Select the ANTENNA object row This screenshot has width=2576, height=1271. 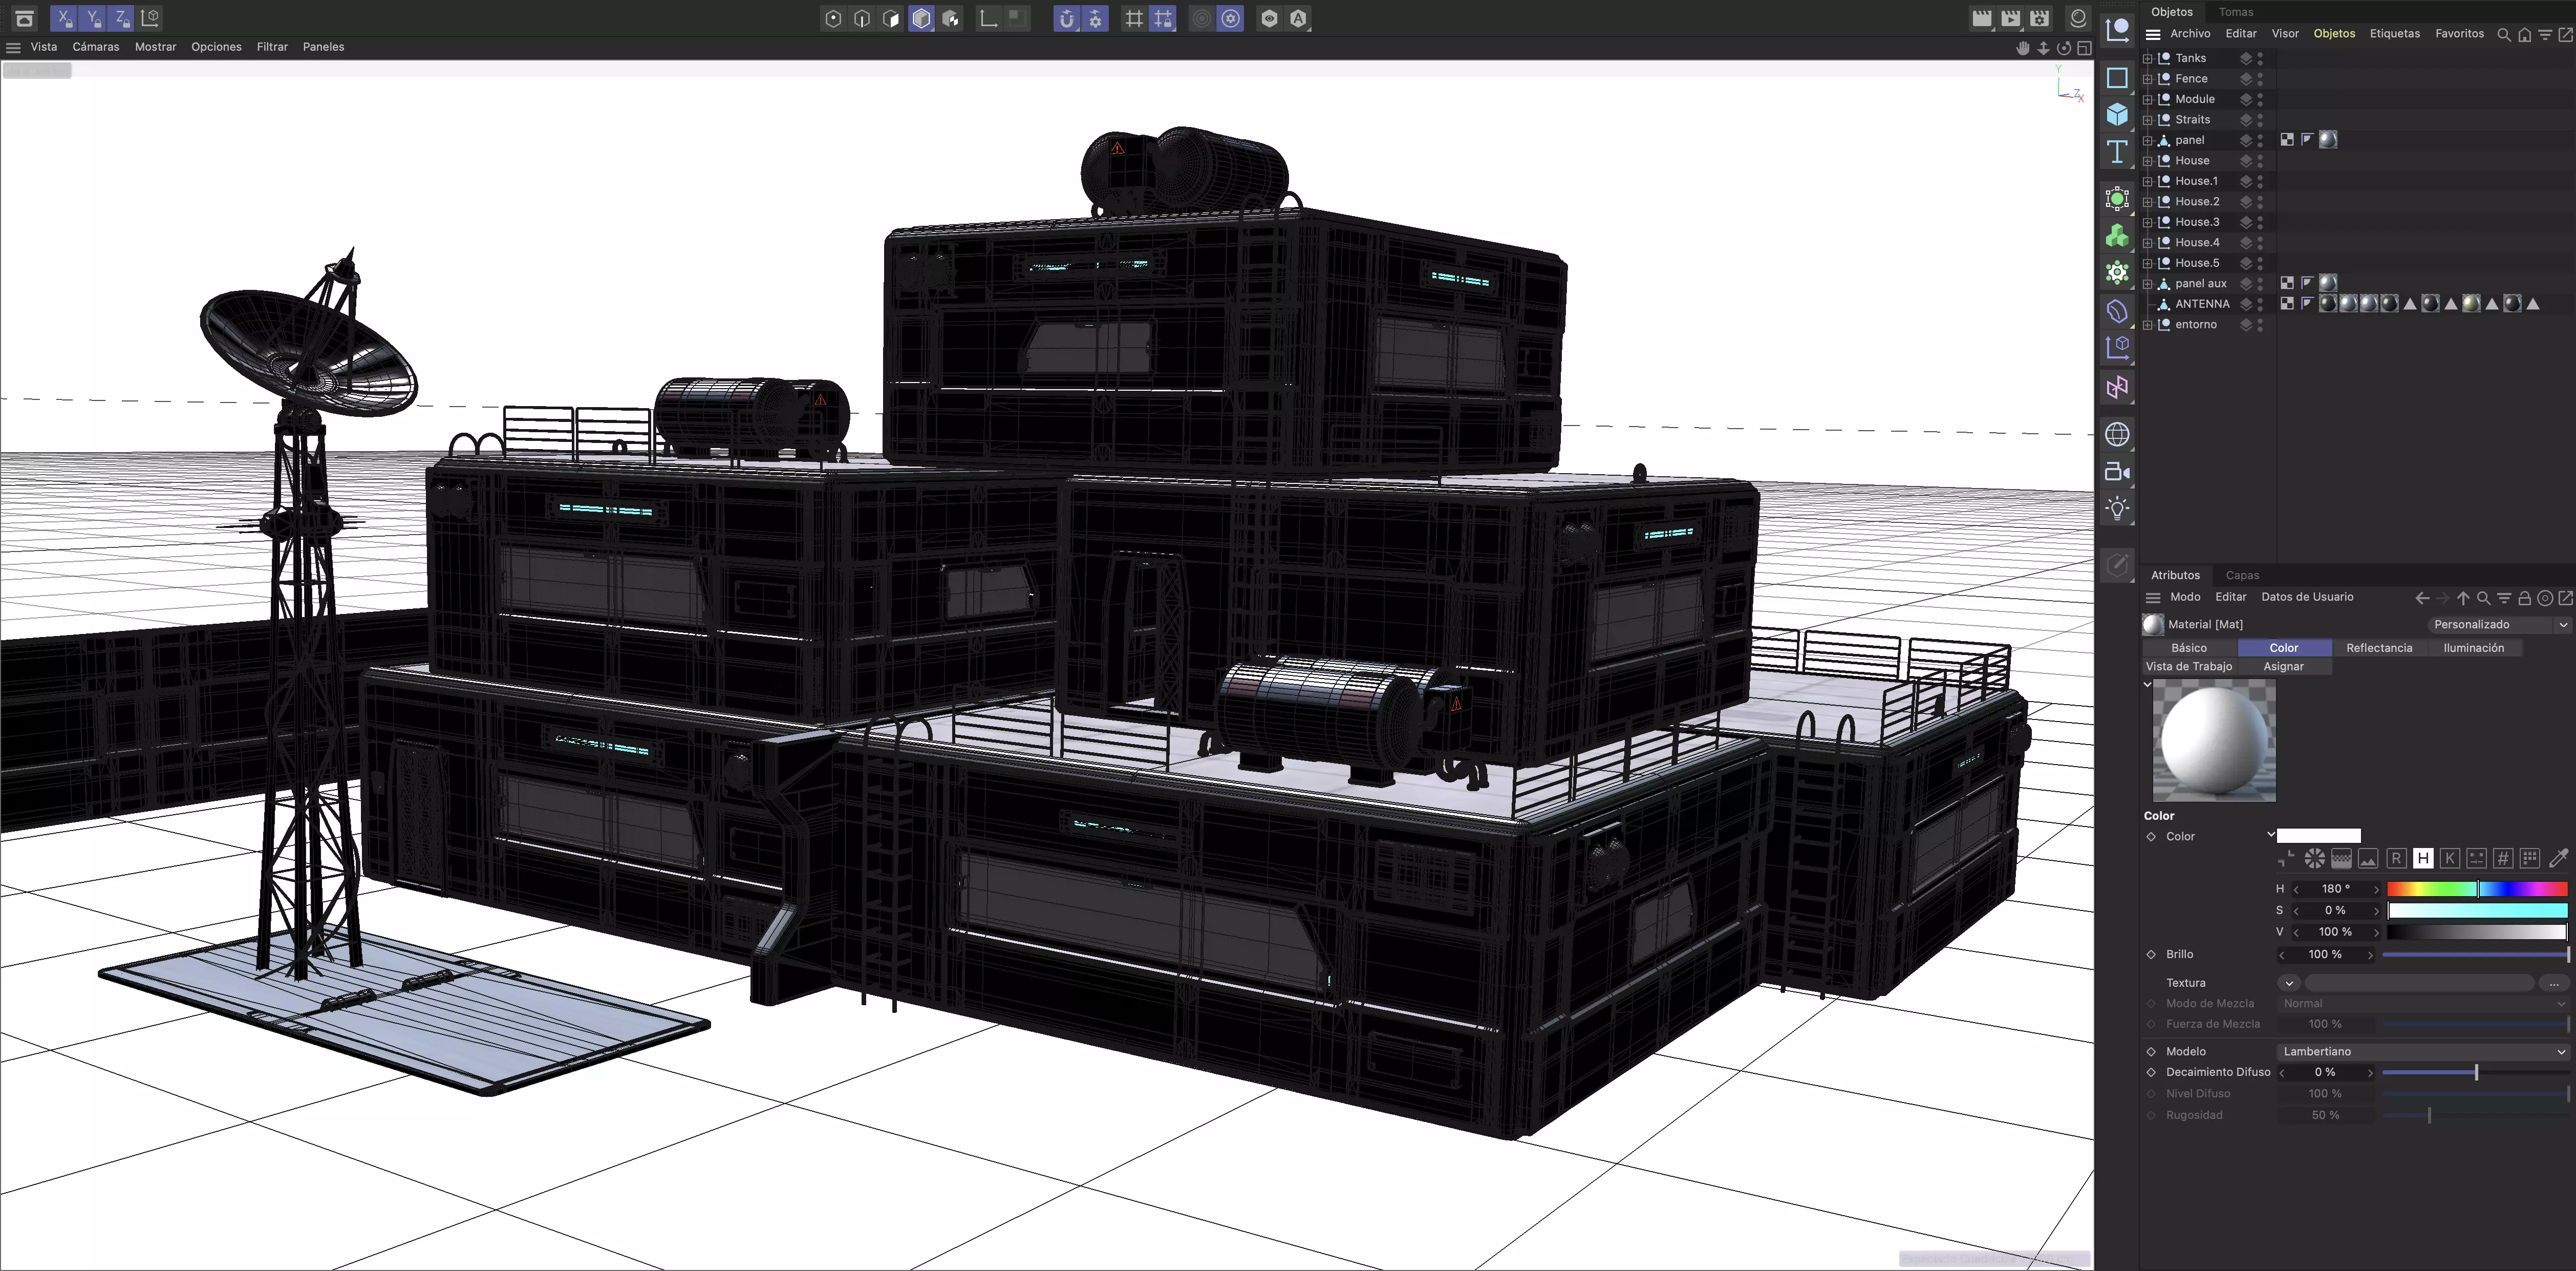coord(2202,304)
